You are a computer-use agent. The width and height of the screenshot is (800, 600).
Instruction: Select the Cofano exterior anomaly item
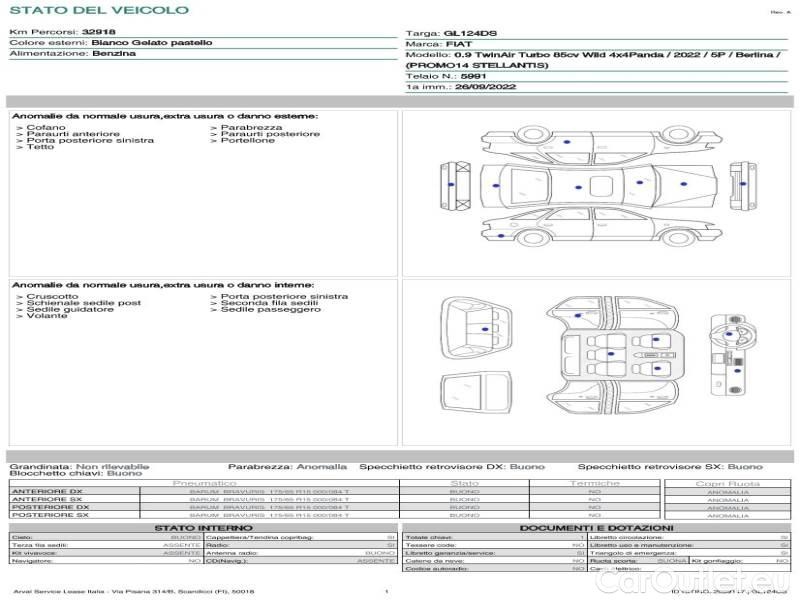tap(46, 128)
